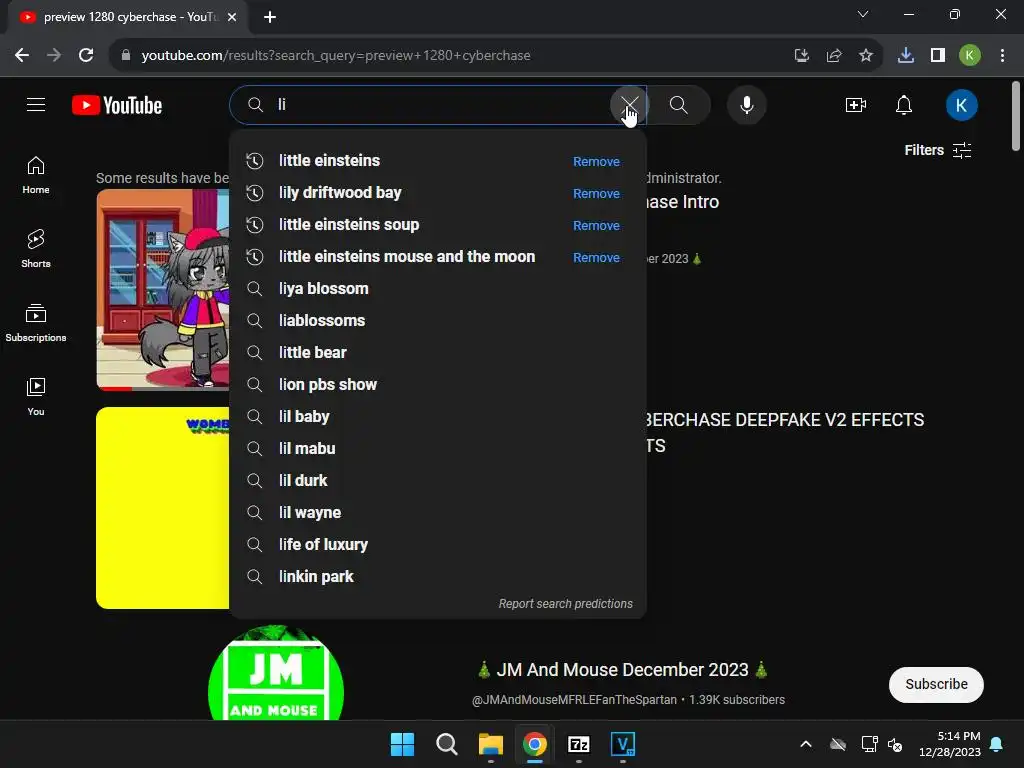Open File Explorer from the taskbar
This screenshot has height=768, width=1024.
490,744
